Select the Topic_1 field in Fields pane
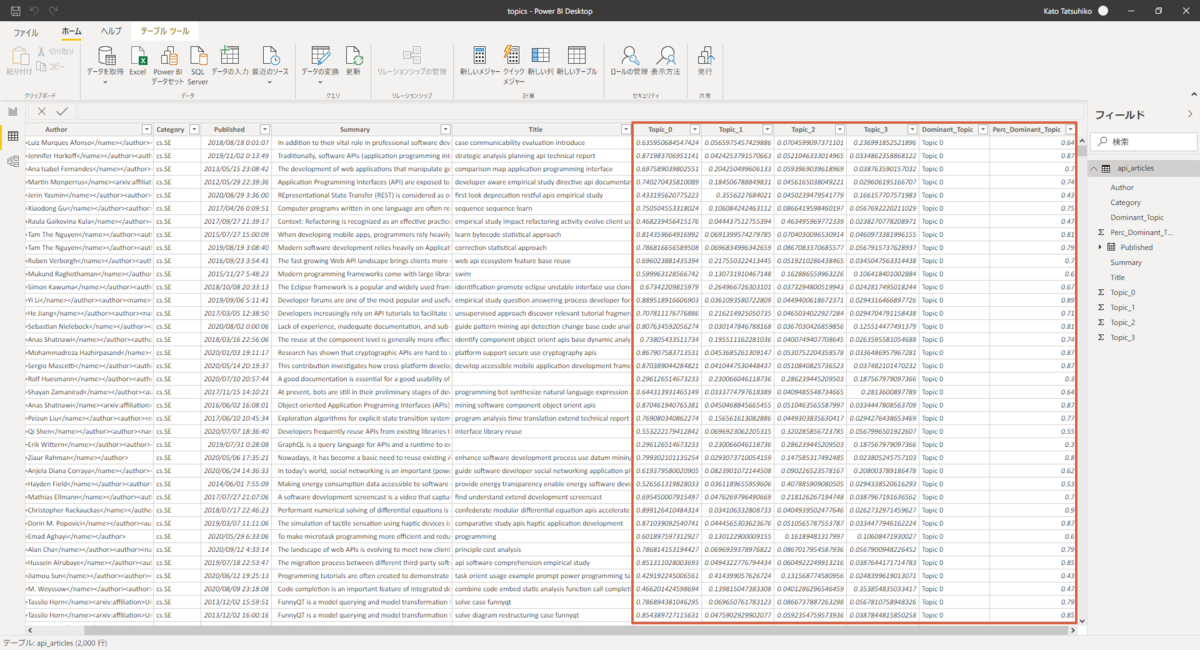The height and width of the screenshot is (650, 1200). (x=1123, y=307)
